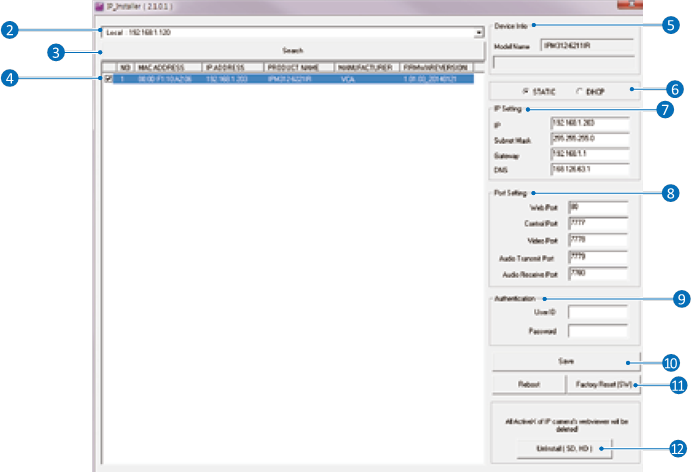Close the IP_Installer window

630,6
